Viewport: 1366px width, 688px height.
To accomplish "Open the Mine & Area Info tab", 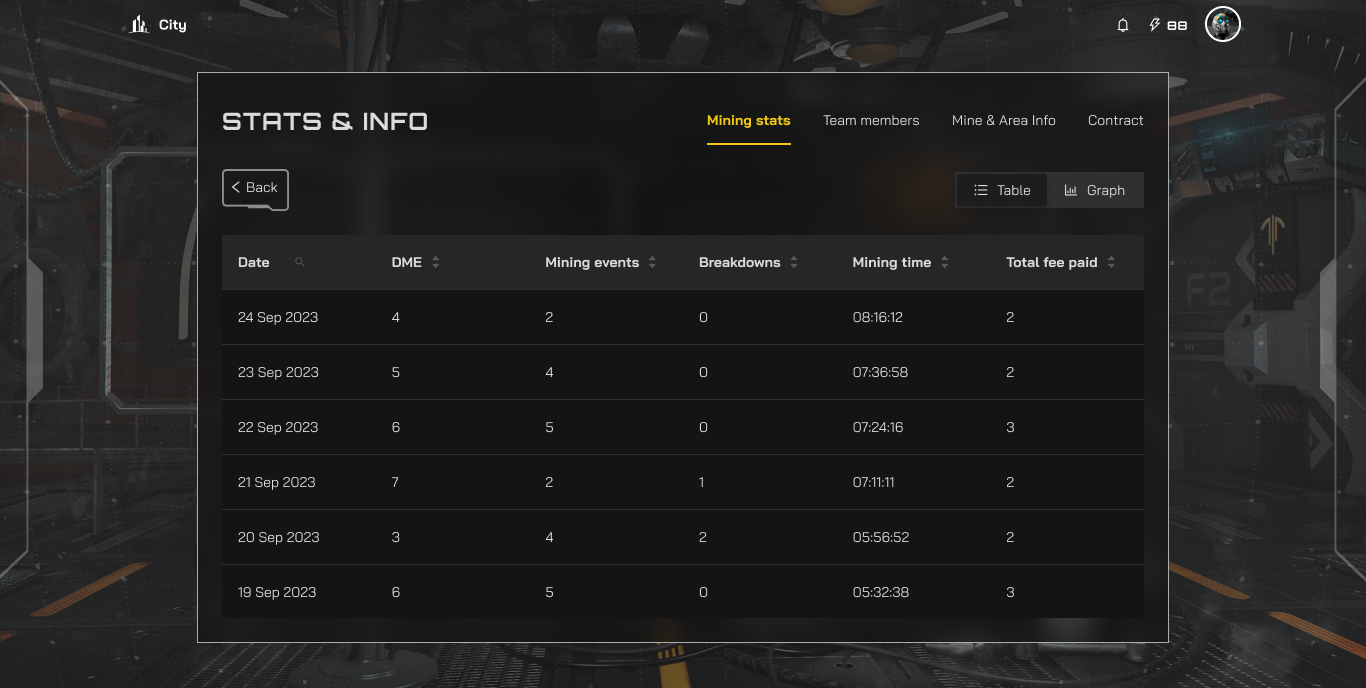I will click(1004, 120).
